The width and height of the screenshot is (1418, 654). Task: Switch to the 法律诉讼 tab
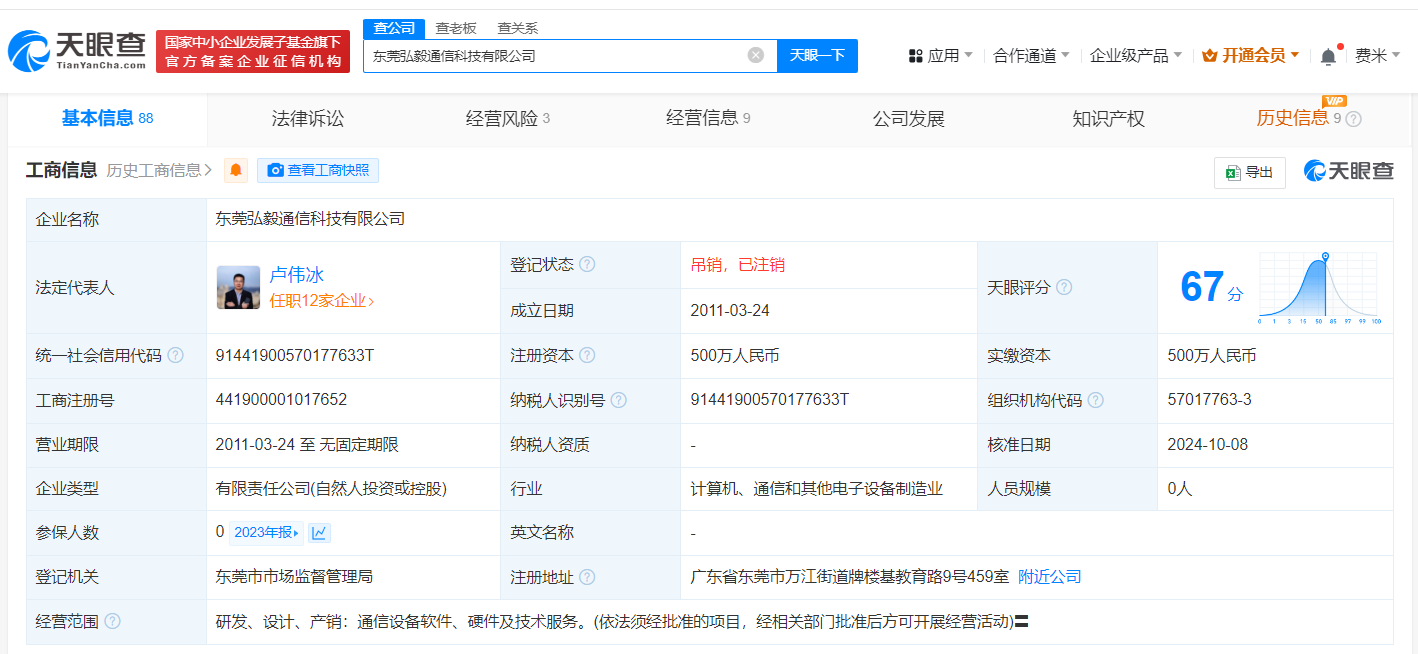[308, 119]
